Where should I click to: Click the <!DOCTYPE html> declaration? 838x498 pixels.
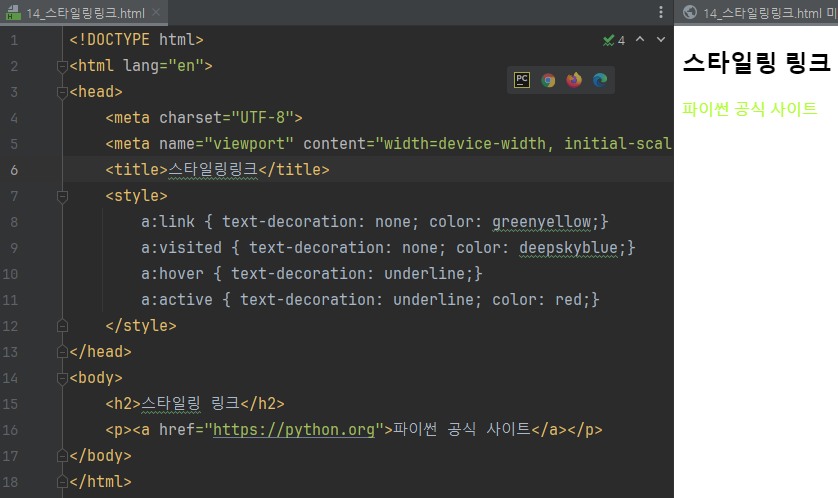click(x=136, y=40)
